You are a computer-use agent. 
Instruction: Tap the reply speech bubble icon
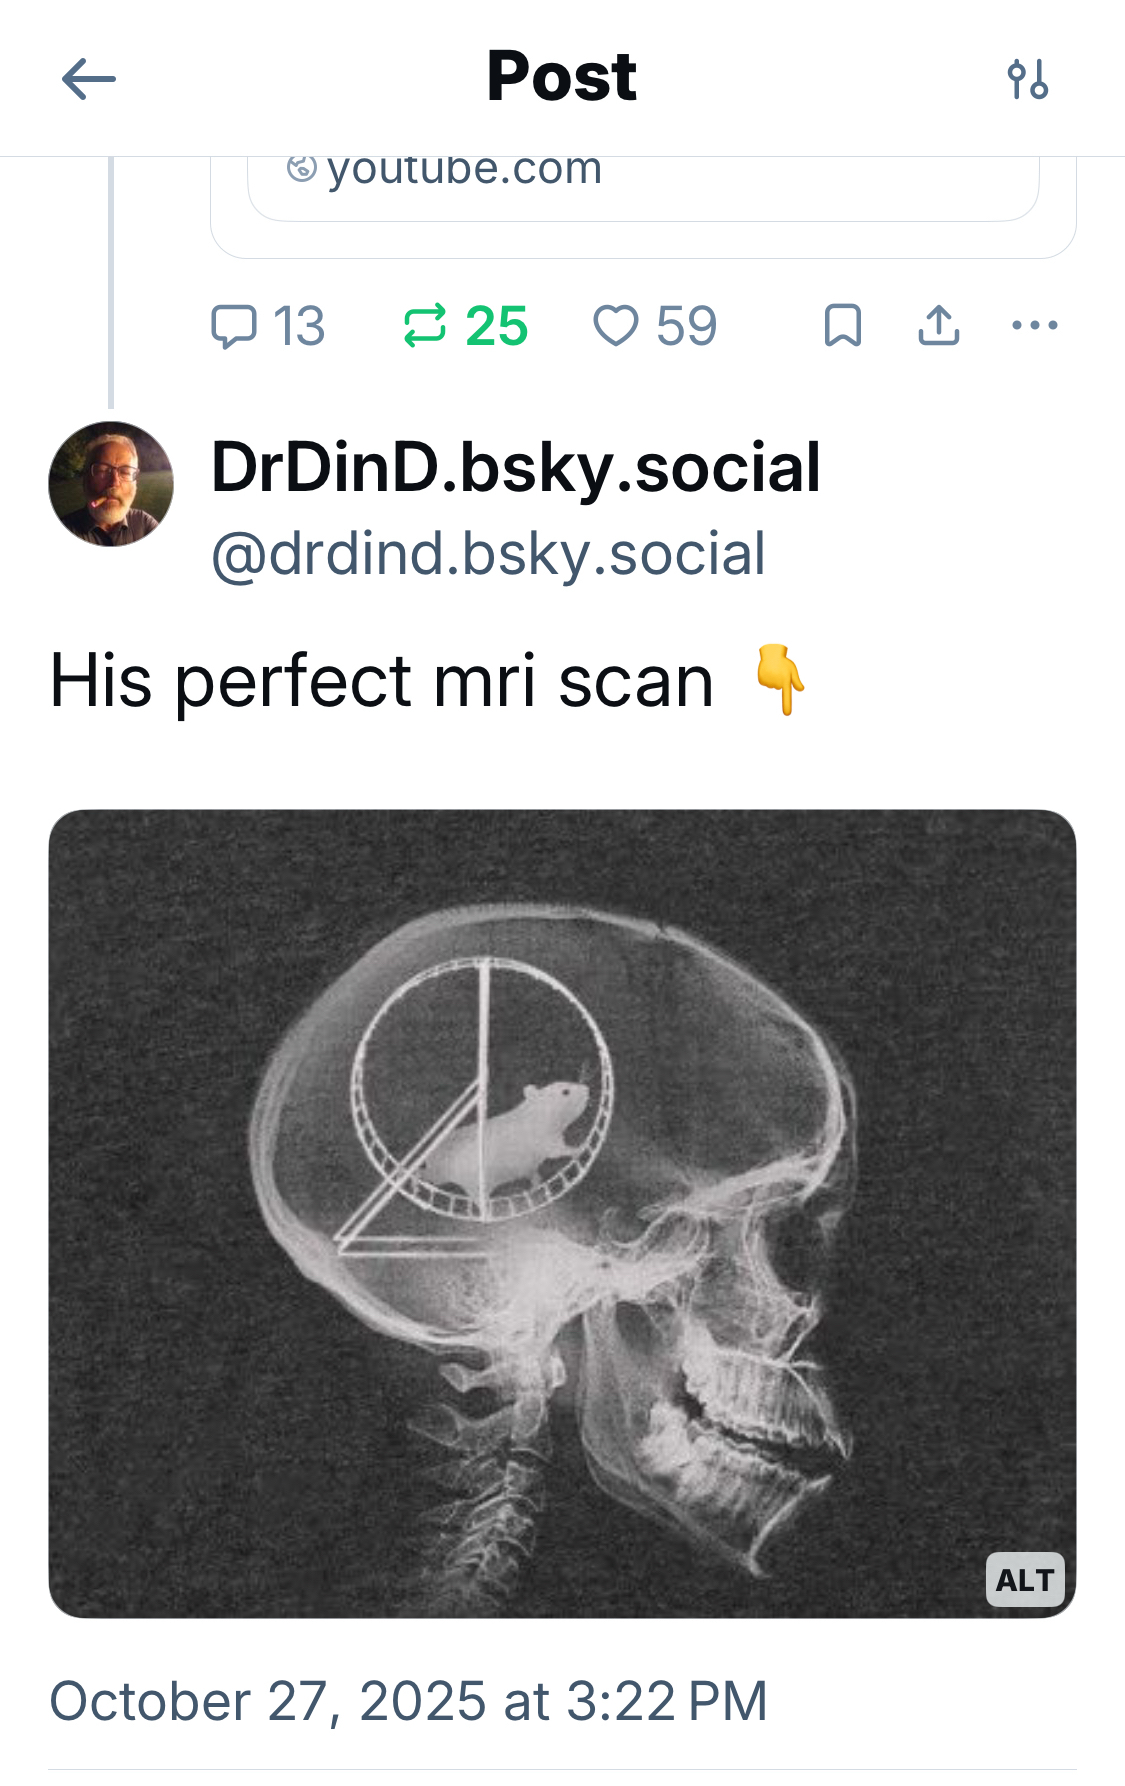pyautogui.click(x=234, y=326)
